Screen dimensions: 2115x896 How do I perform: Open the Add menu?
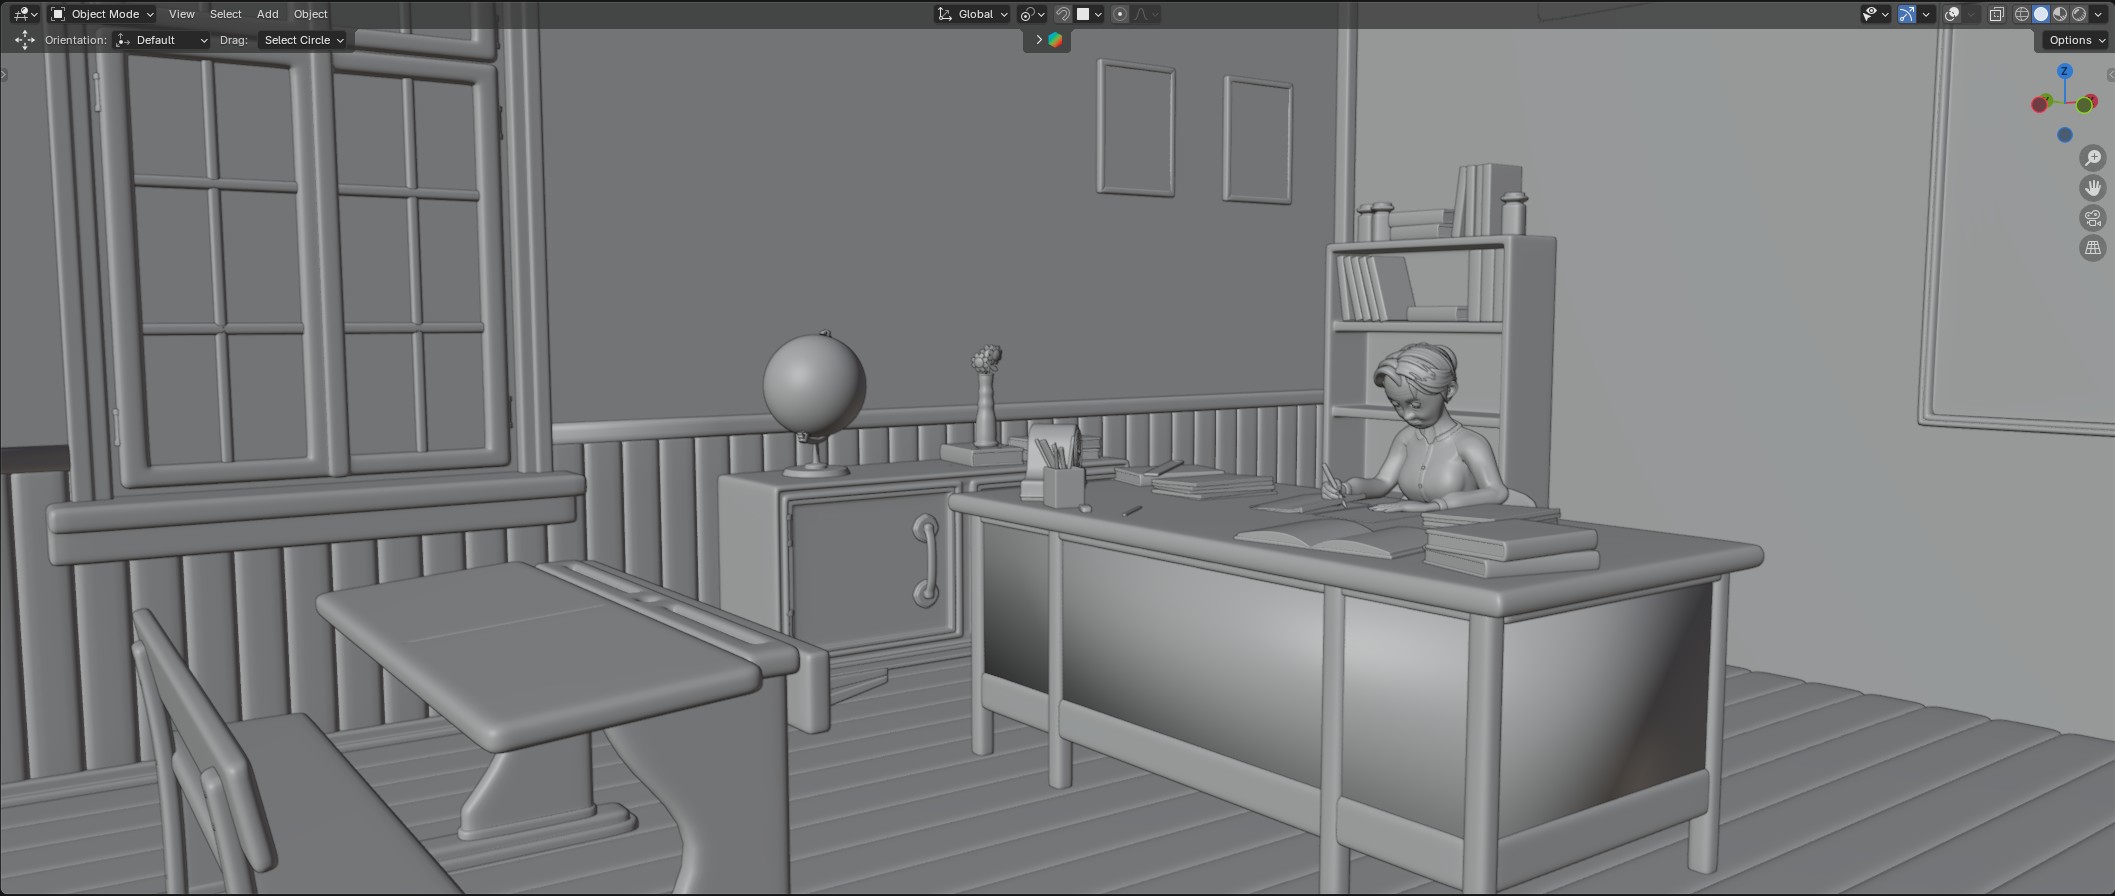coord(267,14)
